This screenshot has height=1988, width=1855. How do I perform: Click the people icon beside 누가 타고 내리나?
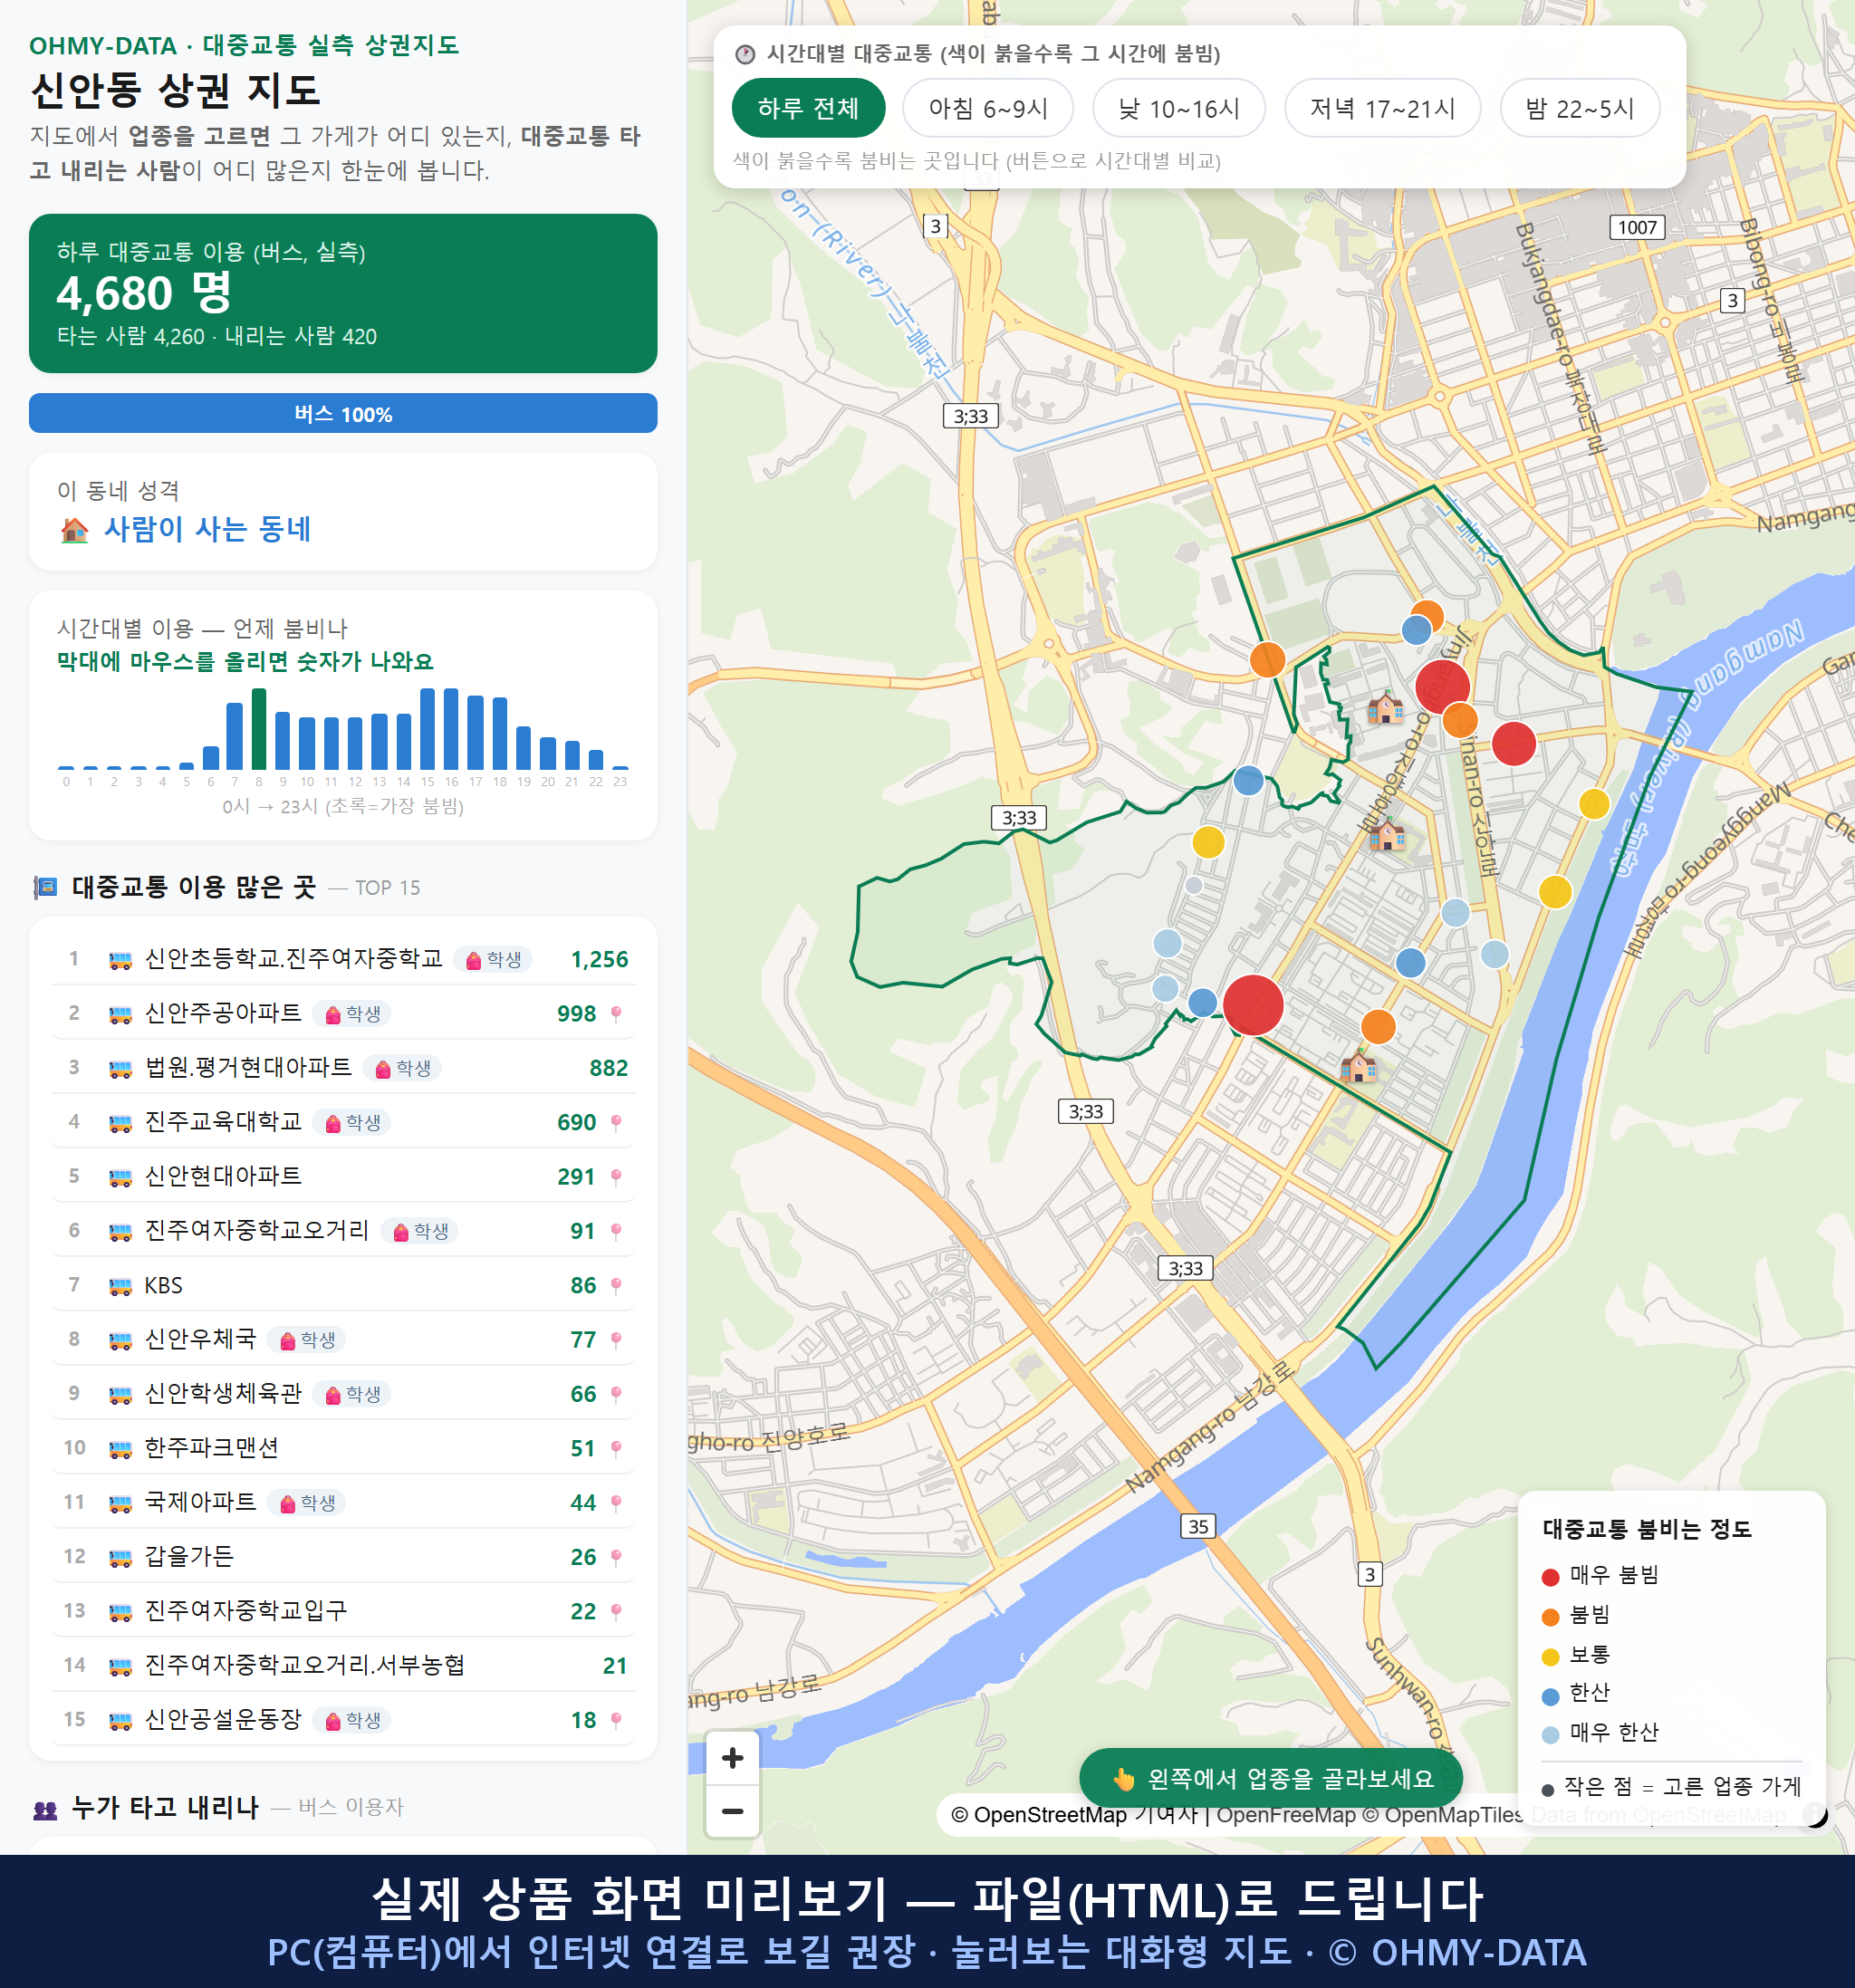[x=46, y=1809]
